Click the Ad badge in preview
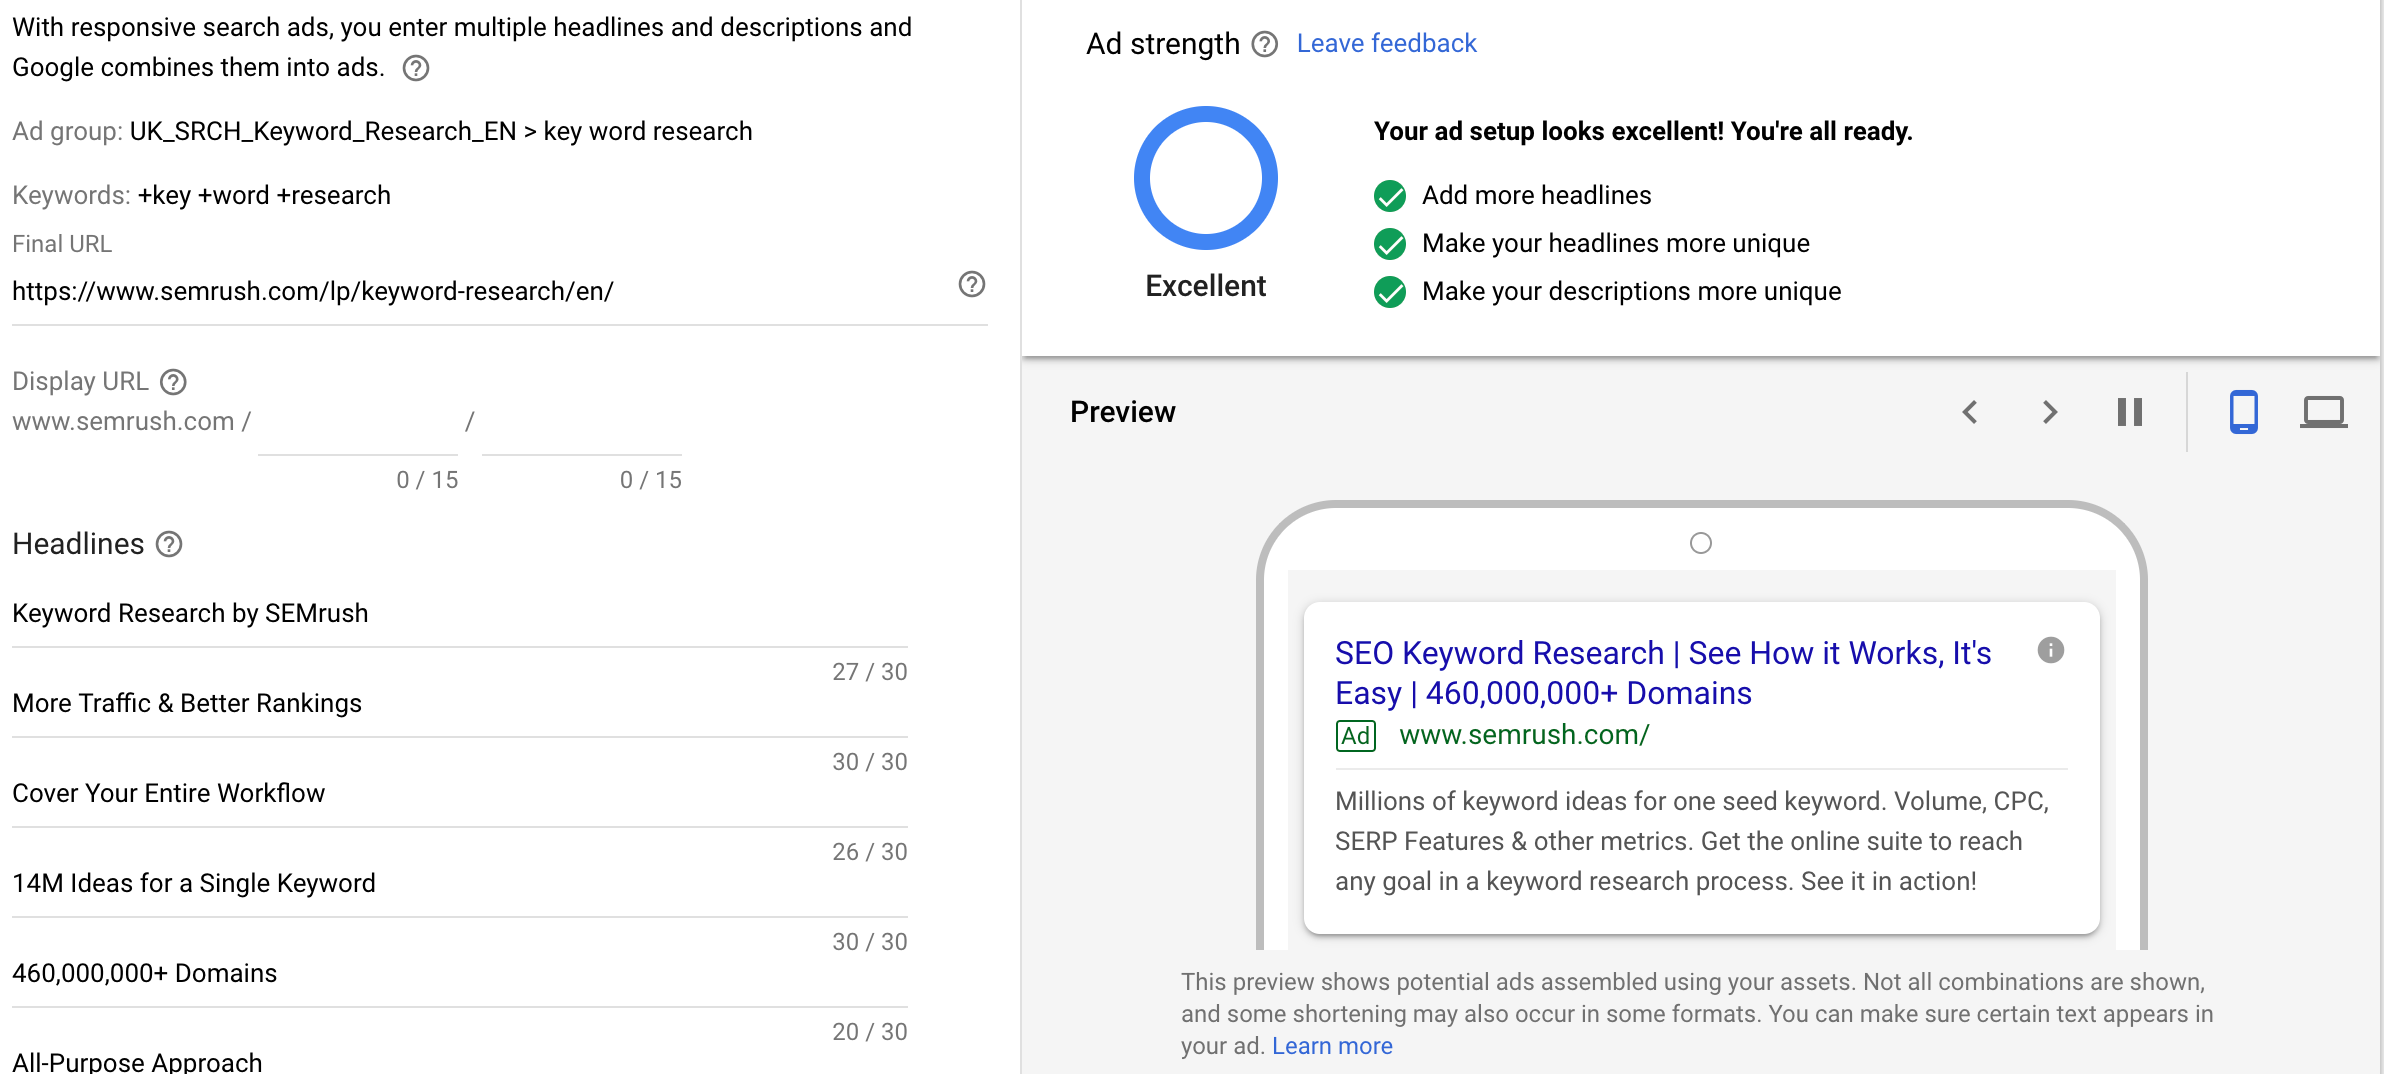Image resolution: width=2384 pixels, height=1074 pixels. tap(1356, 736)
